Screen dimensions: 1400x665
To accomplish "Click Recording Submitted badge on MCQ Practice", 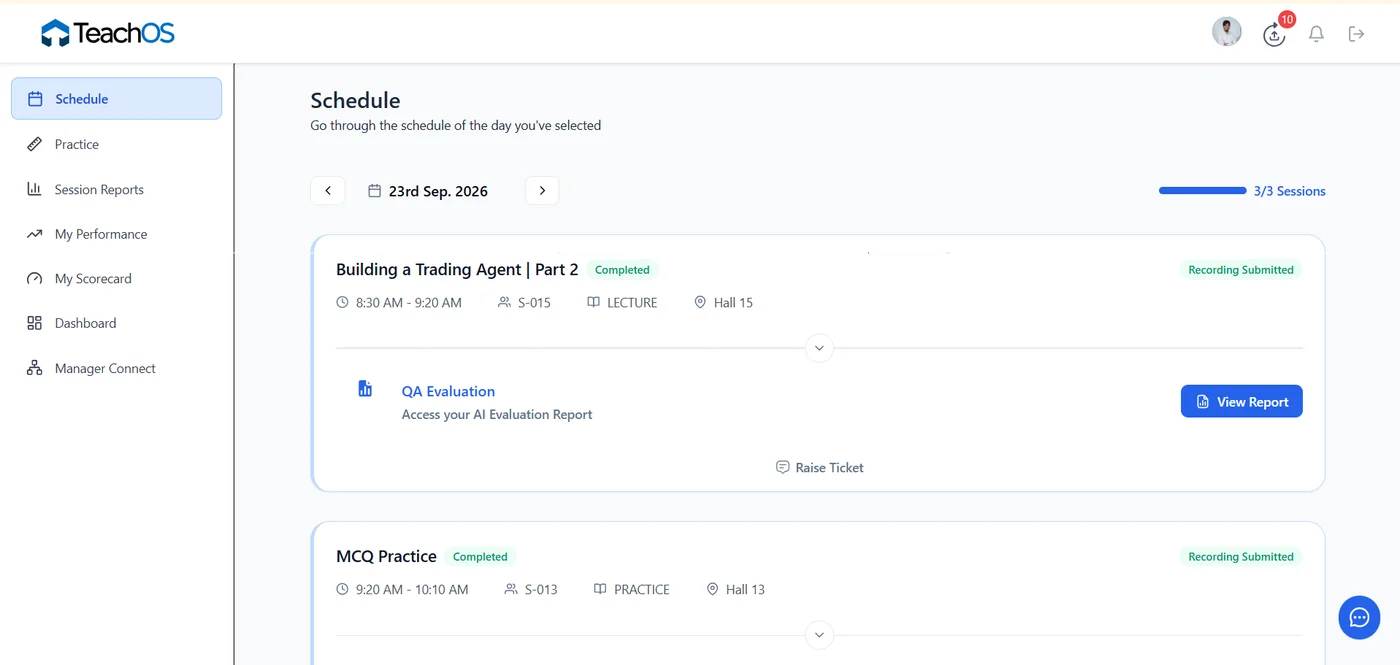I will [x=1241, y=557].
